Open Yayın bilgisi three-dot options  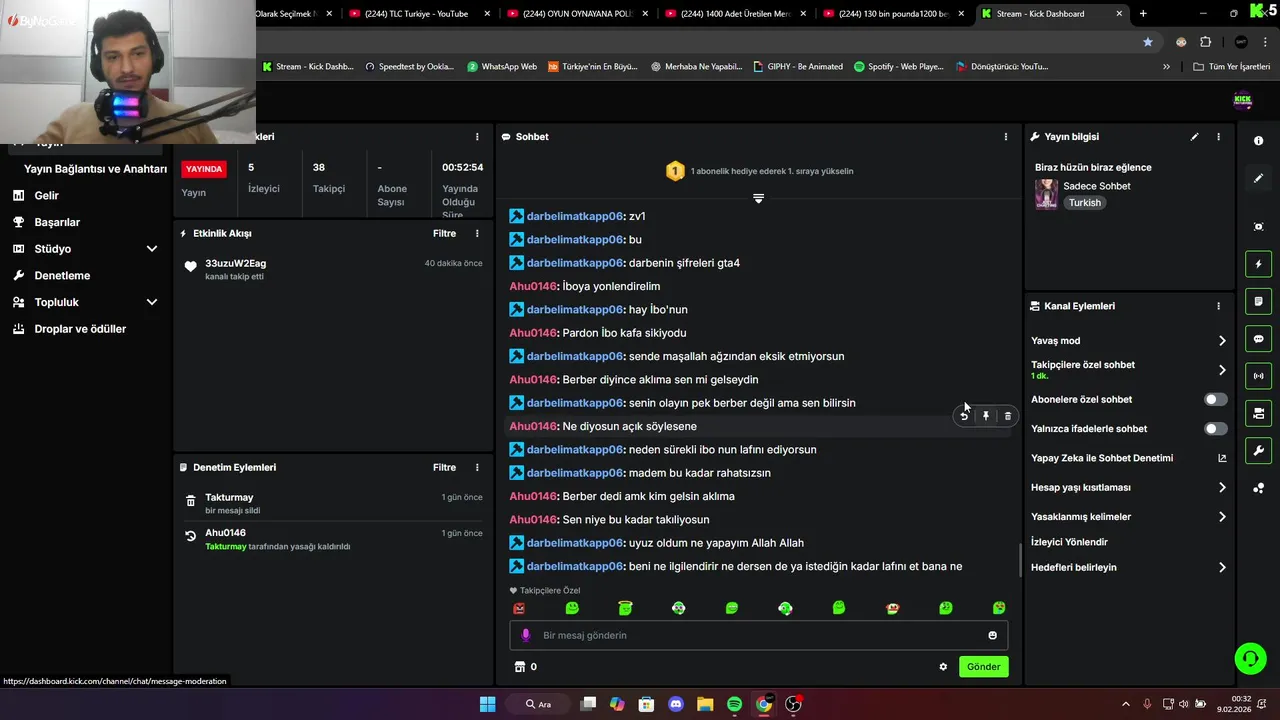[1218, 137]
